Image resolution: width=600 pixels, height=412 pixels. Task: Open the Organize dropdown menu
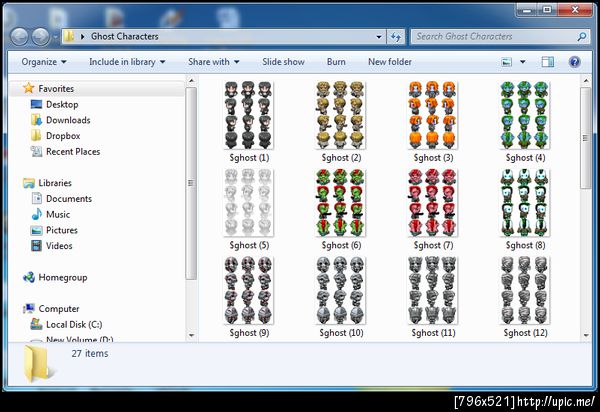(x=44, y=62)
